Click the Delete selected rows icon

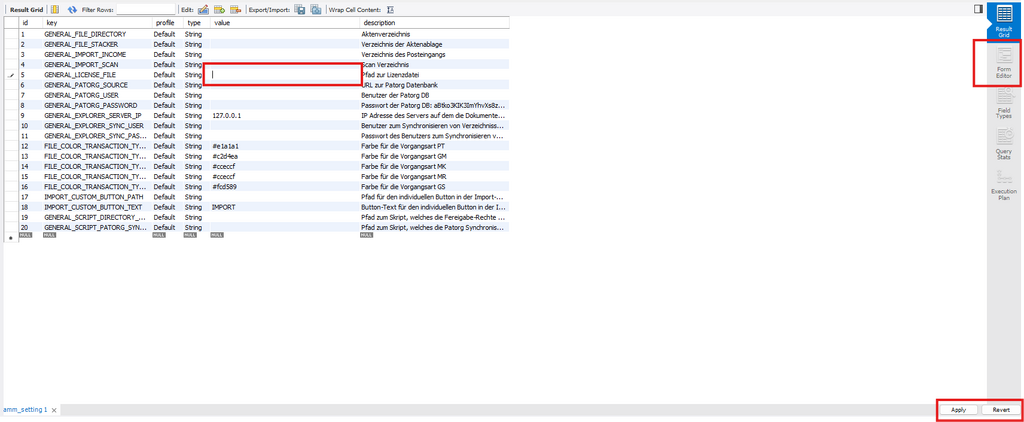[235, 9]
